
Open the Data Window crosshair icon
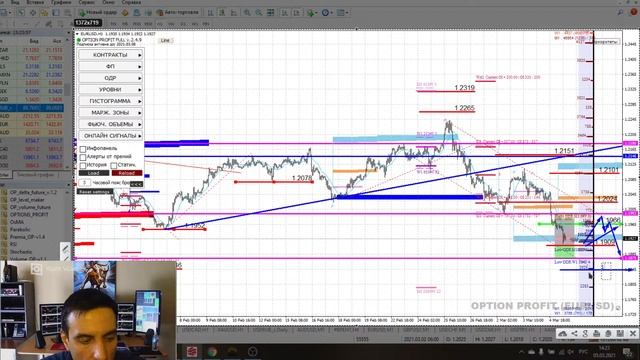33,13
